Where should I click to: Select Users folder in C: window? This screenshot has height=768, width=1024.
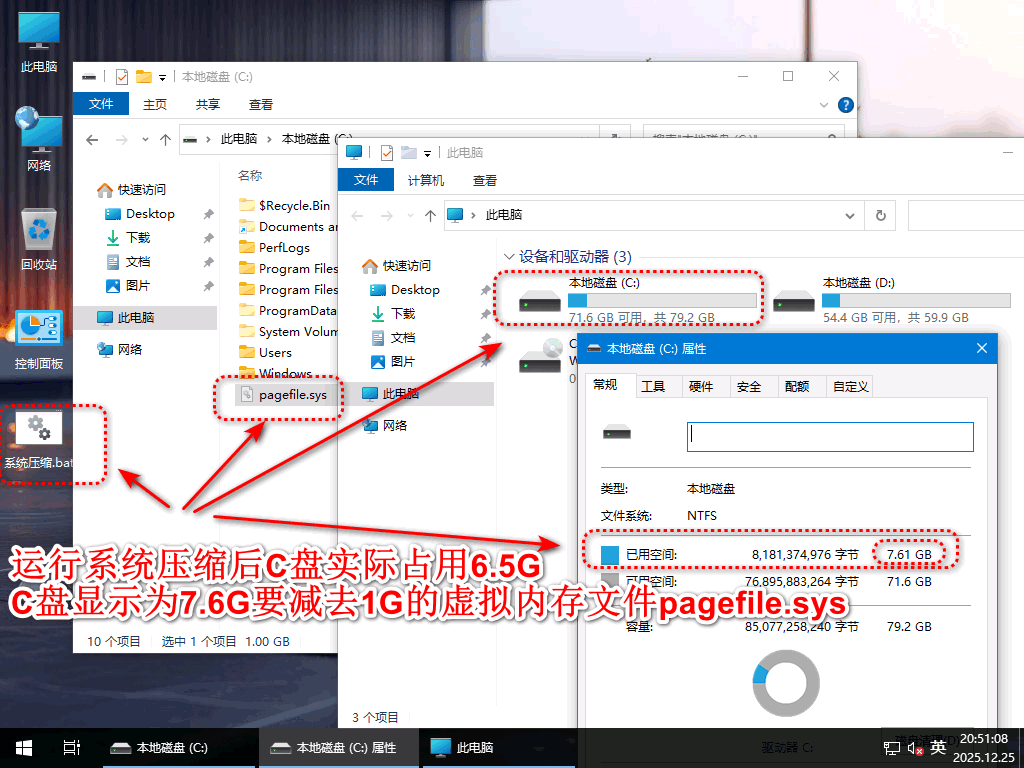265,353
